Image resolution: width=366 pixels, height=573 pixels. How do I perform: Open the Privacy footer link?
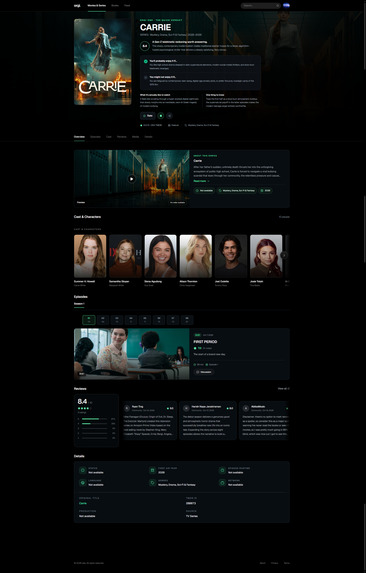(274, 563)
